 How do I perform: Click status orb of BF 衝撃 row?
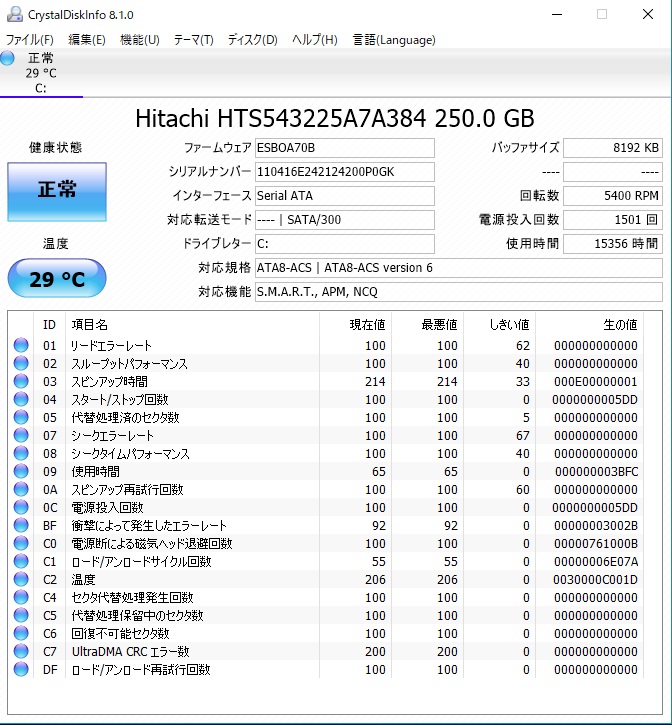pos(21,525)
